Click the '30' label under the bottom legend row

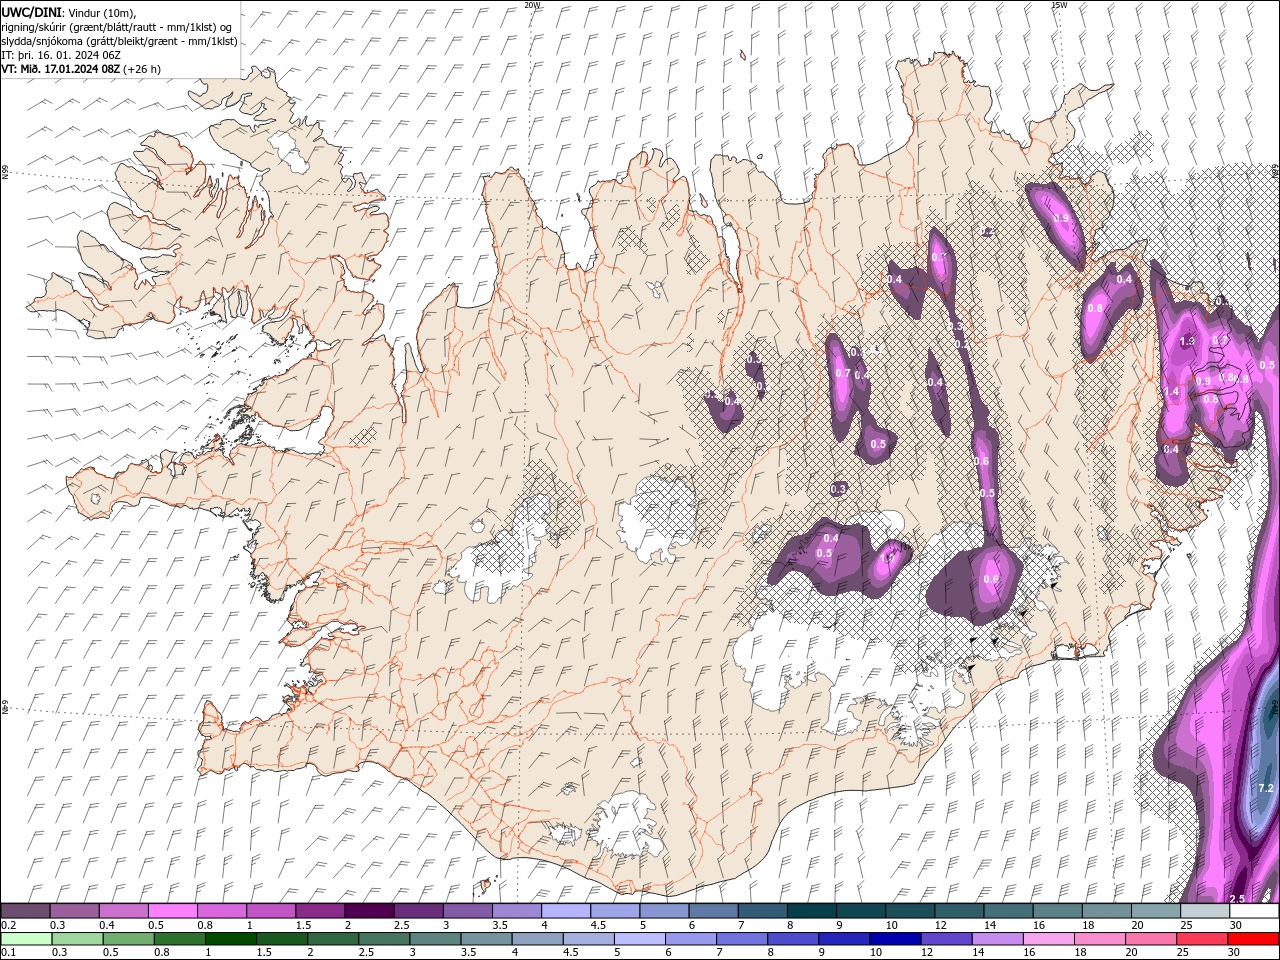1235,953
